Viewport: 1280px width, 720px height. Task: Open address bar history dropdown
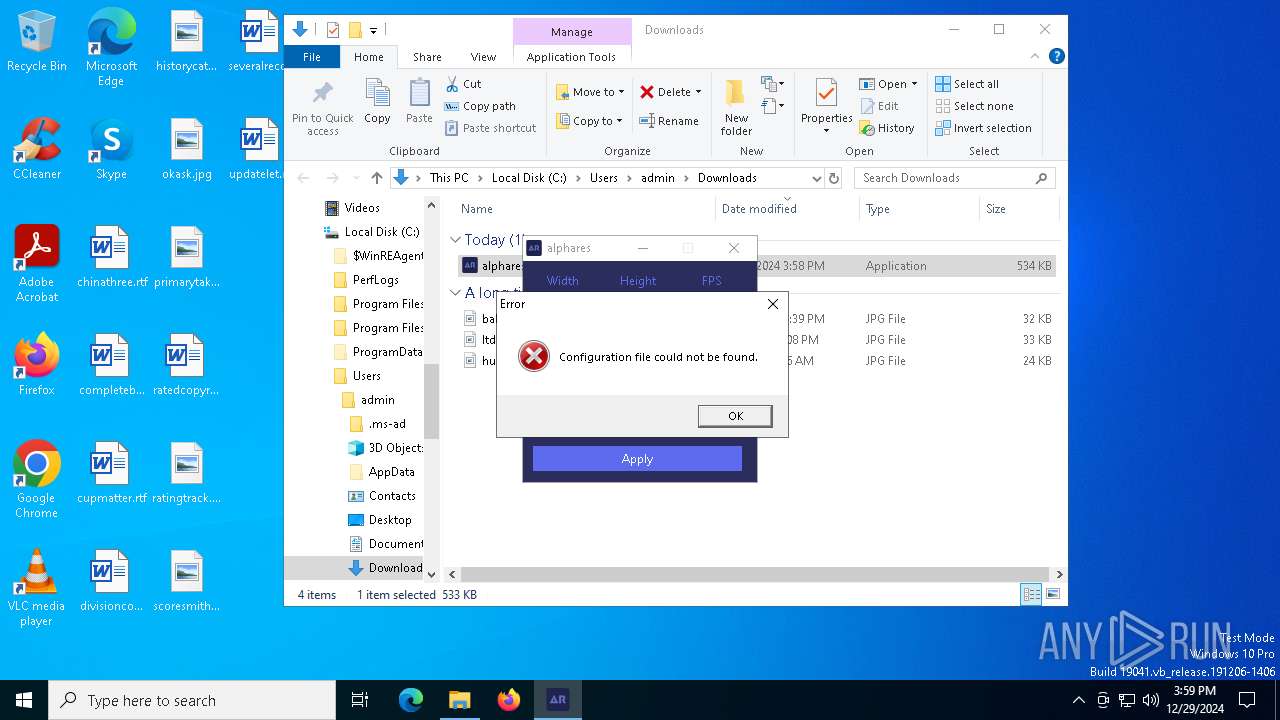(x=817, y=178)
